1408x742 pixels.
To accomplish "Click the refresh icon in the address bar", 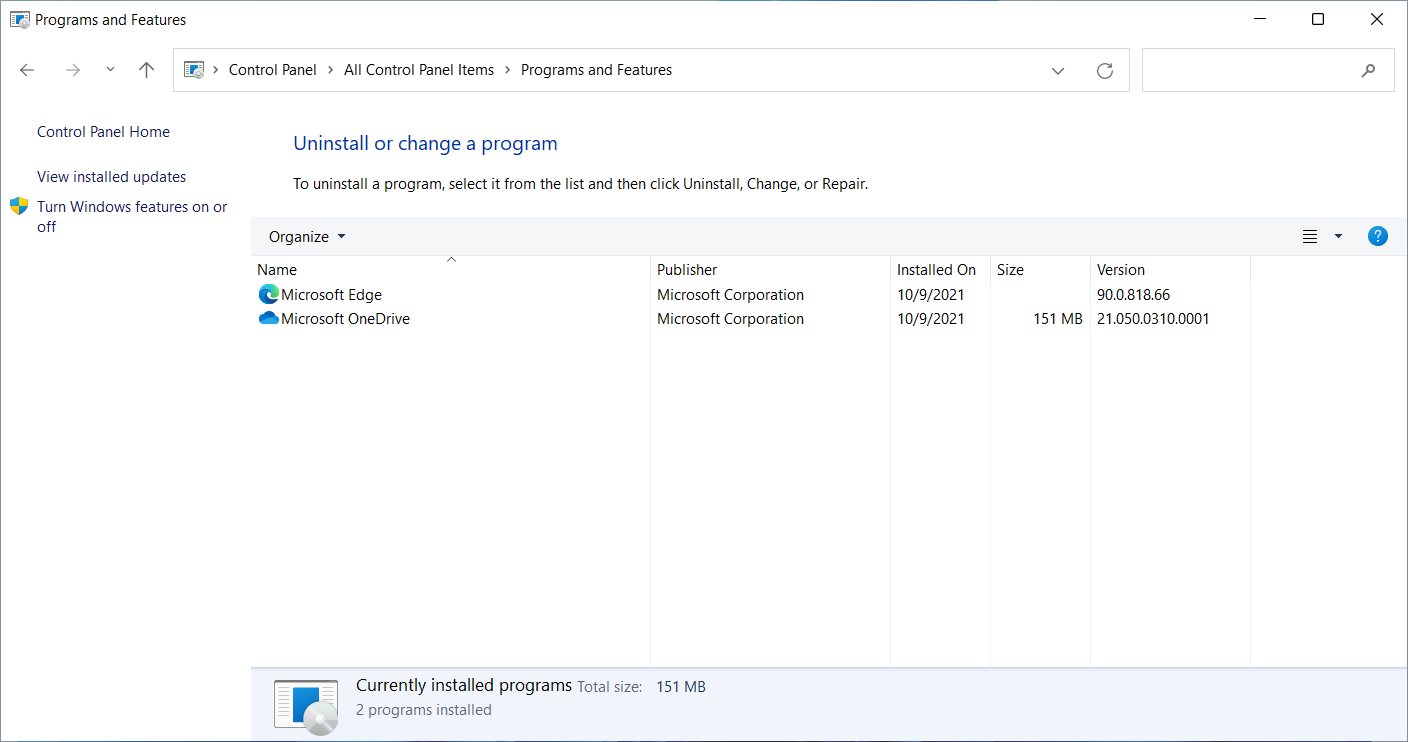I will [x=1104, y=70].
